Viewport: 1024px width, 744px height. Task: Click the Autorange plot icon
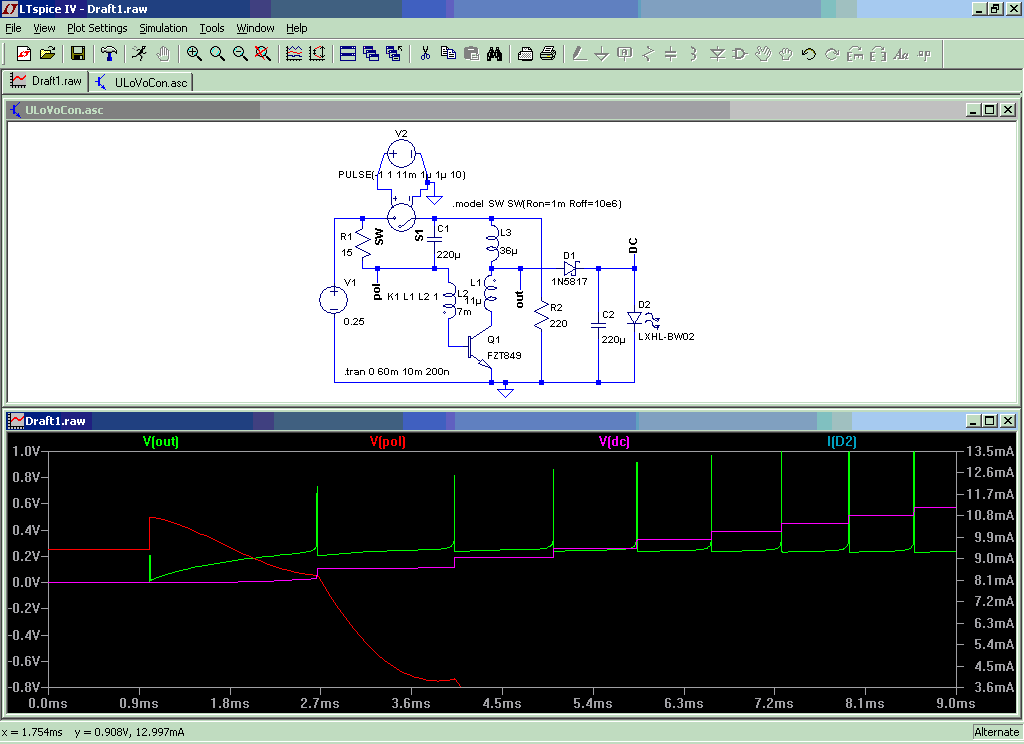[x=294, y=54]
